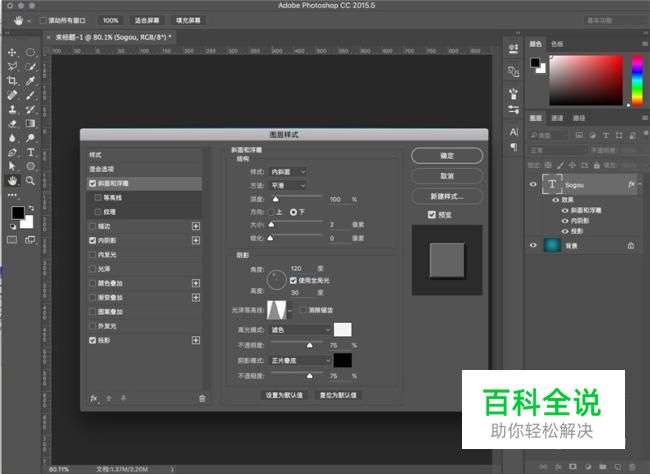Screen dimensions: 650x474
Task: Select the Healing Brush tool
Action: pyautogui.click(x=12, y=95)
